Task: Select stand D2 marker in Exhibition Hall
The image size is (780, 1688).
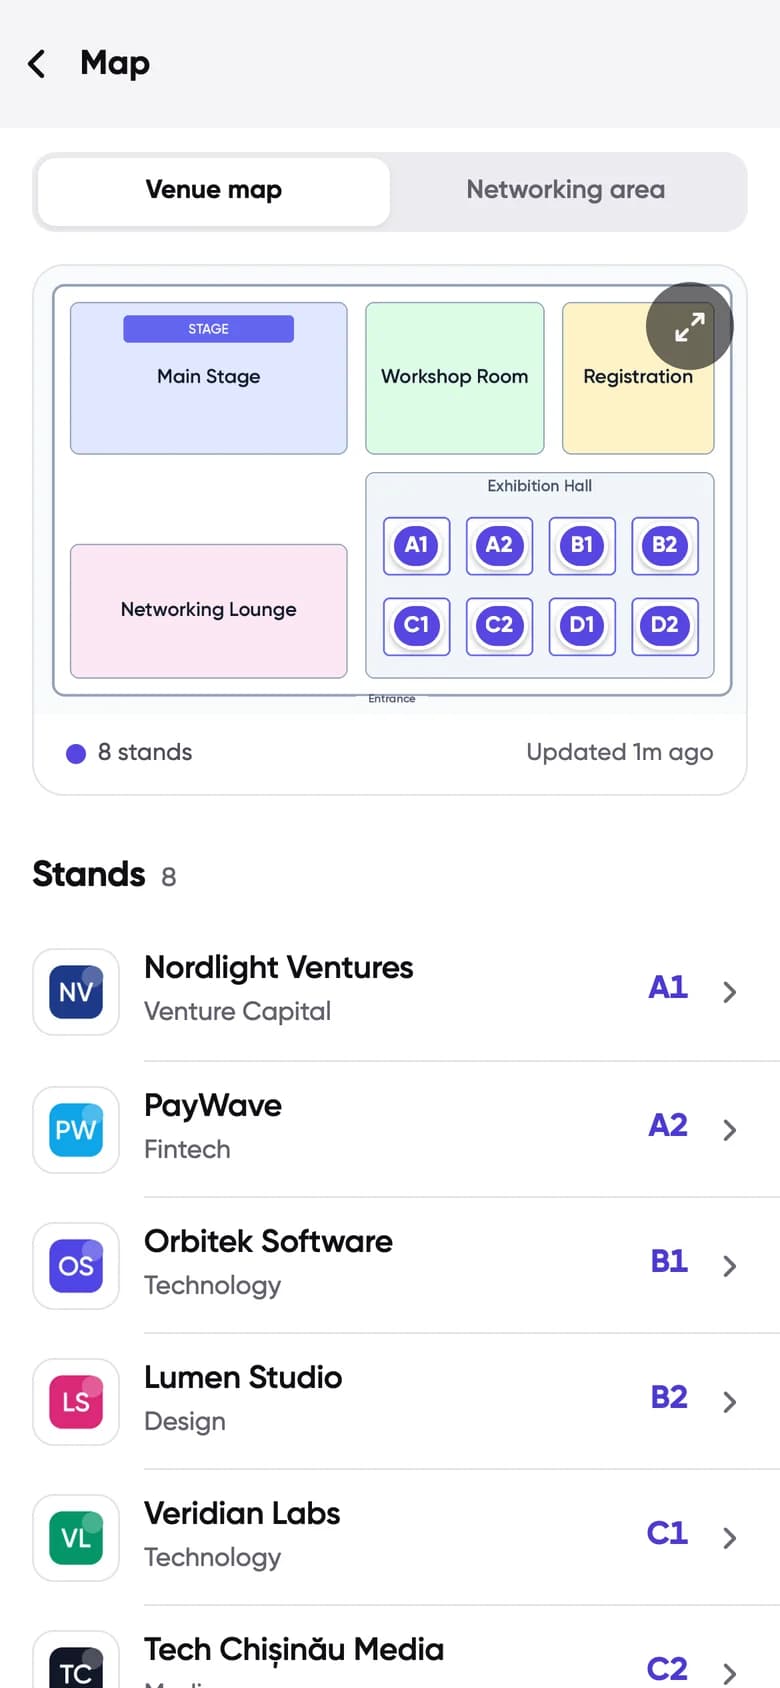Action: [665, 626]
